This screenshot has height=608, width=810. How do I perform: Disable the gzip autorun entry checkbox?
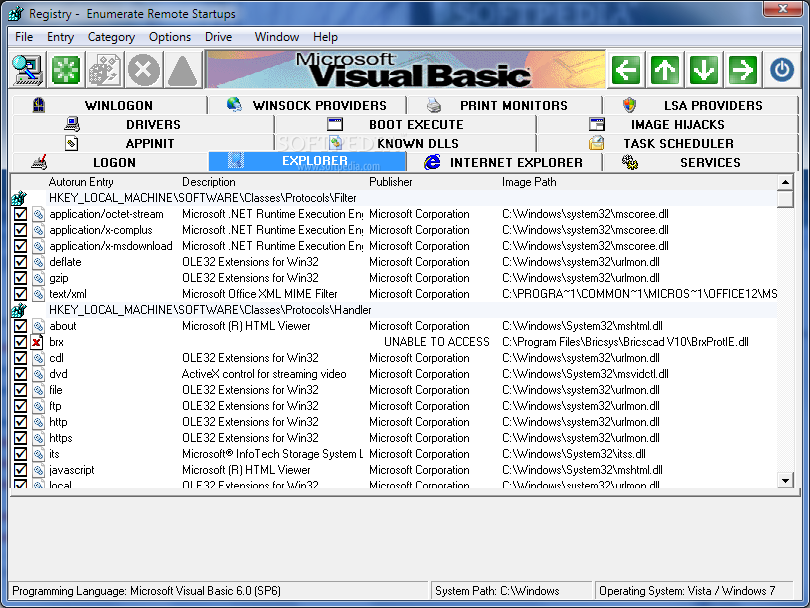(20, 278)
